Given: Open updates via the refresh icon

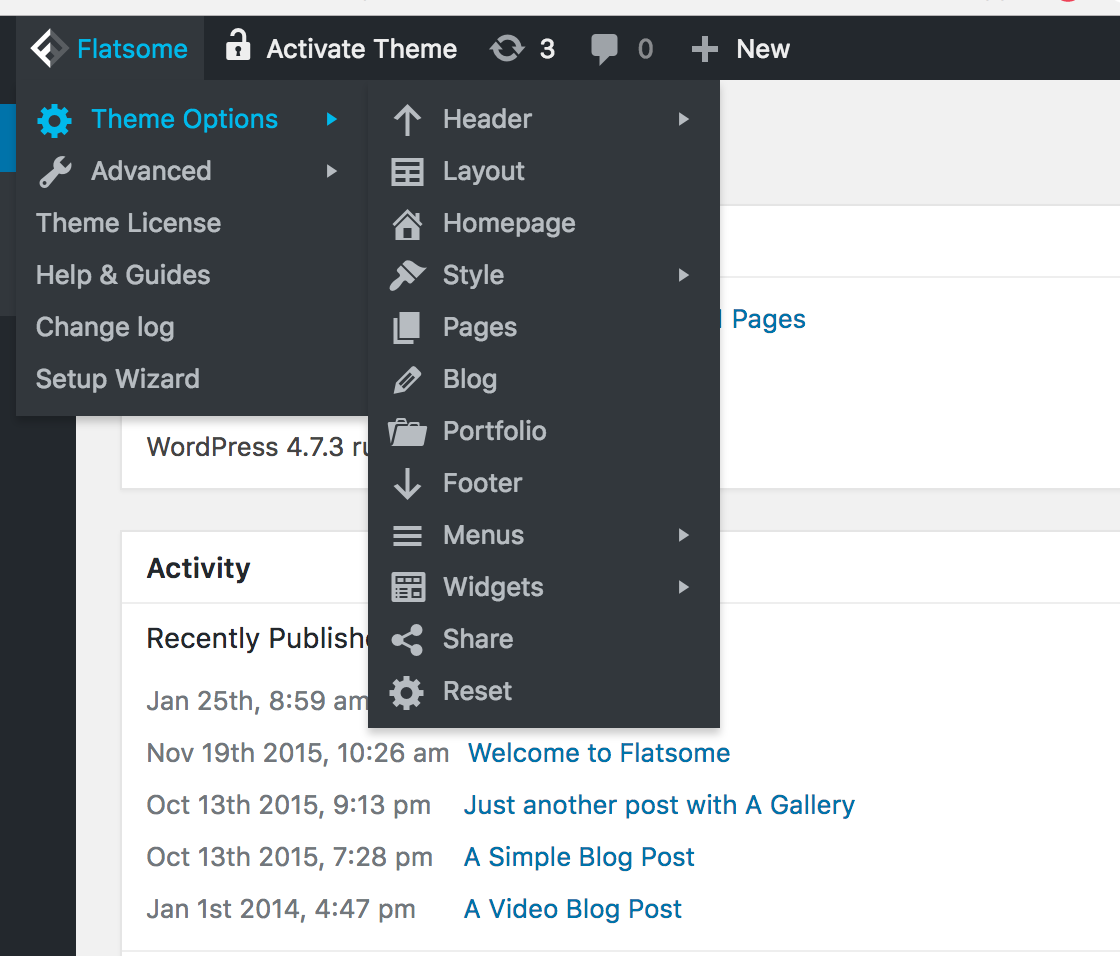Looking at the screenshot, I should pyautogui.click(x=507, y=49).
